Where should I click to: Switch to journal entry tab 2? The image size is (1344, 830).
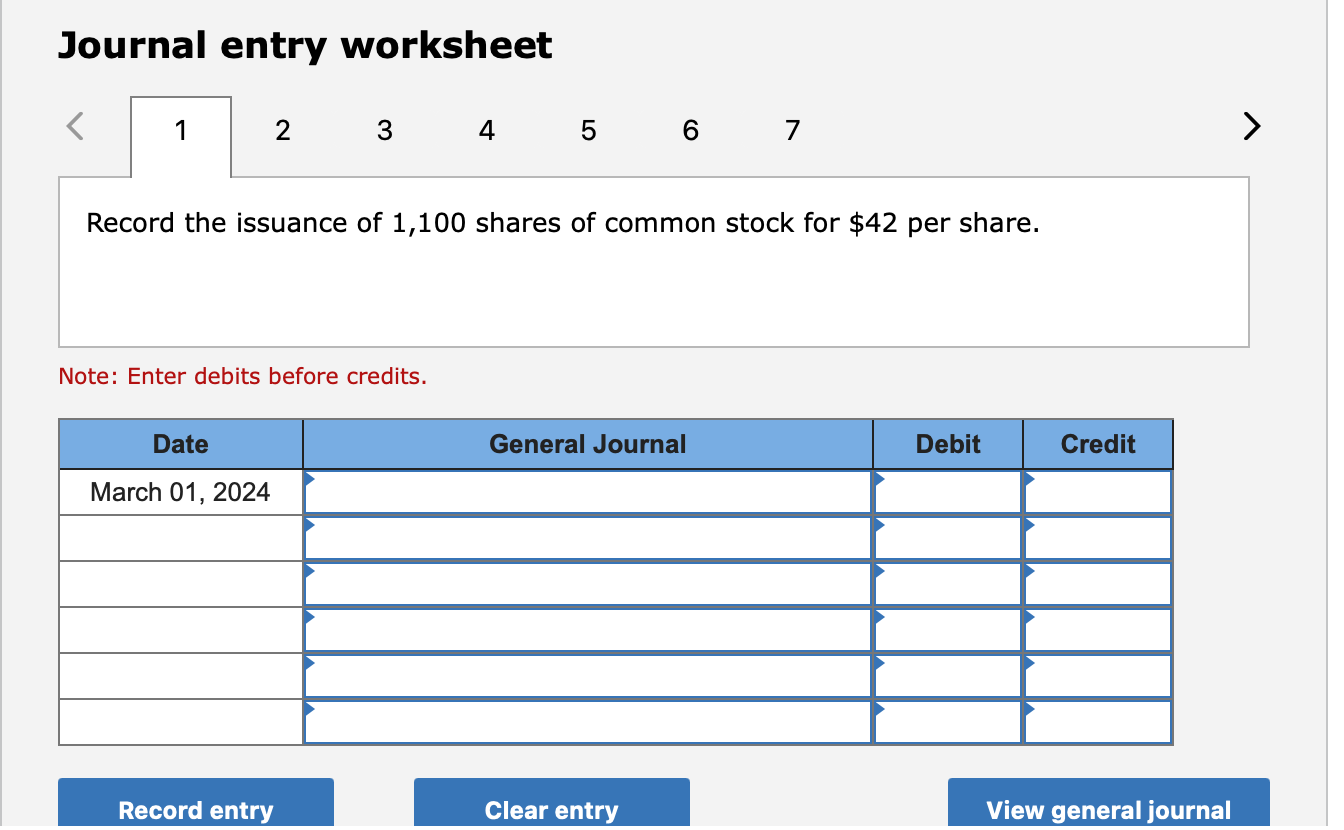(x=283, y=130)
